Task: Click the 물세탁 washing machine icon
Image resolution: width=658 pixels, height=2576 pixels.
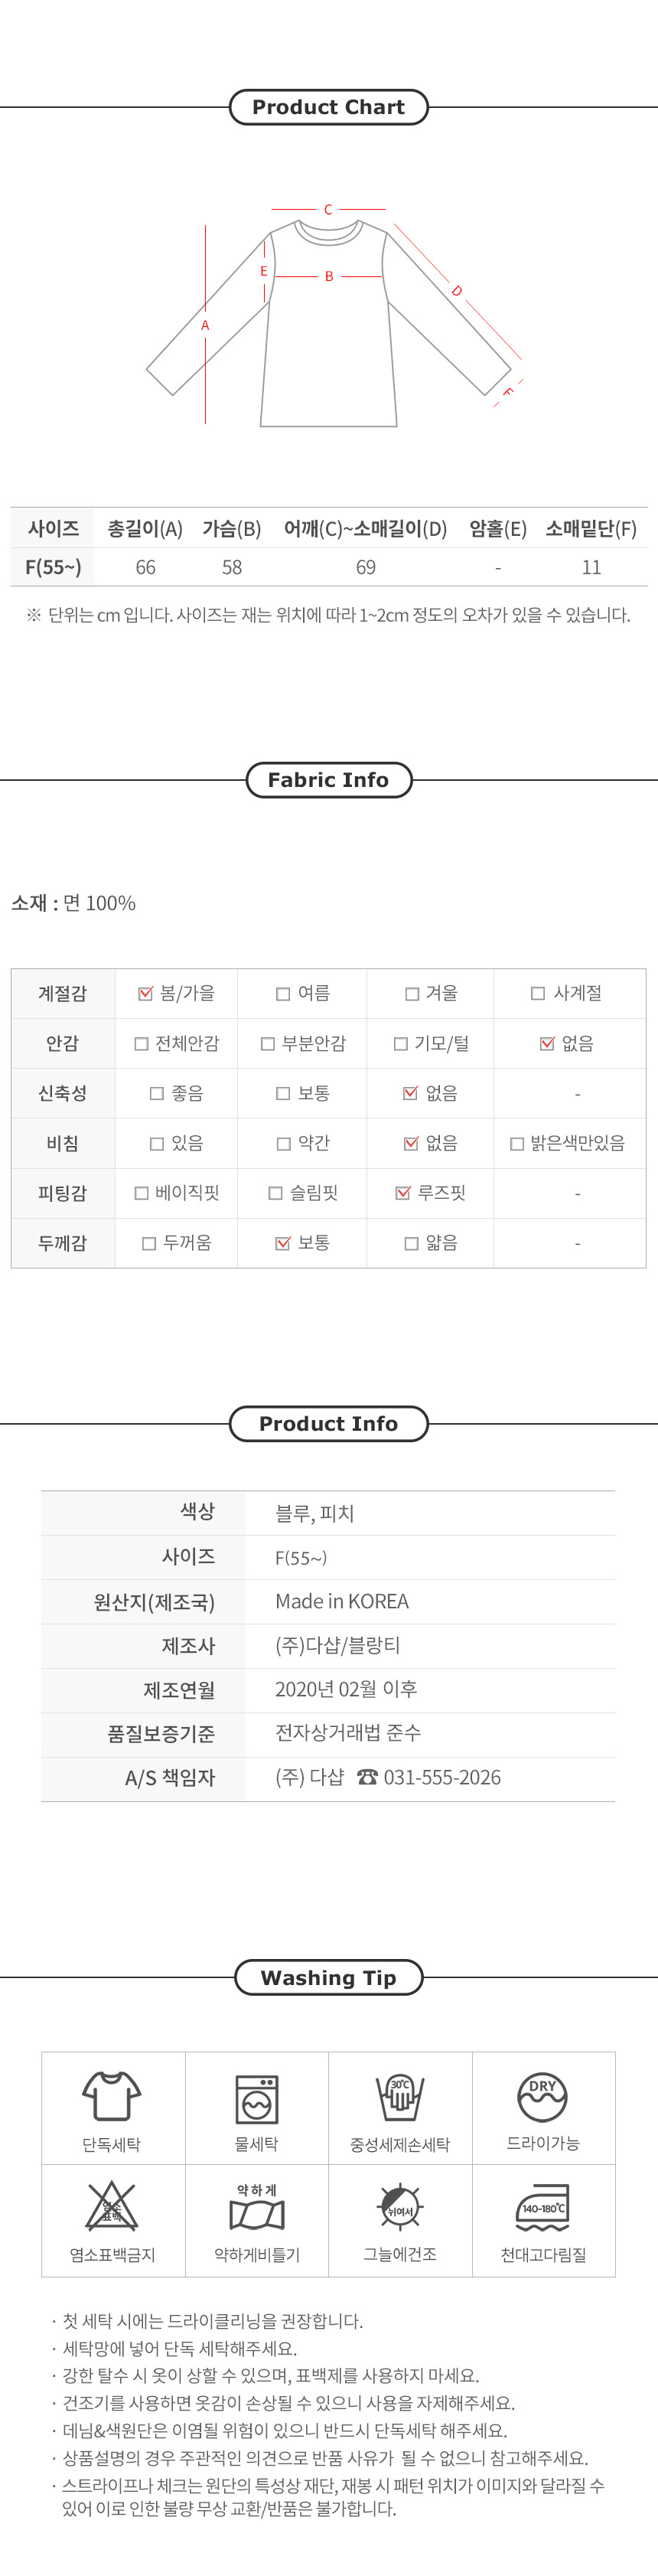Action: (256, 2098)
